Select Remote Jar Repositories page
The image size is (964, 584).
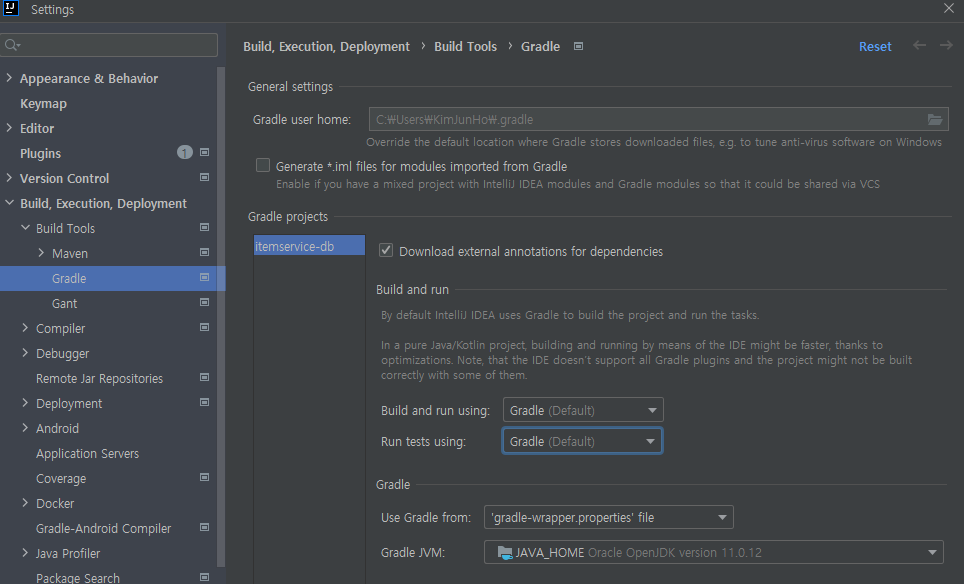point(100,378)
